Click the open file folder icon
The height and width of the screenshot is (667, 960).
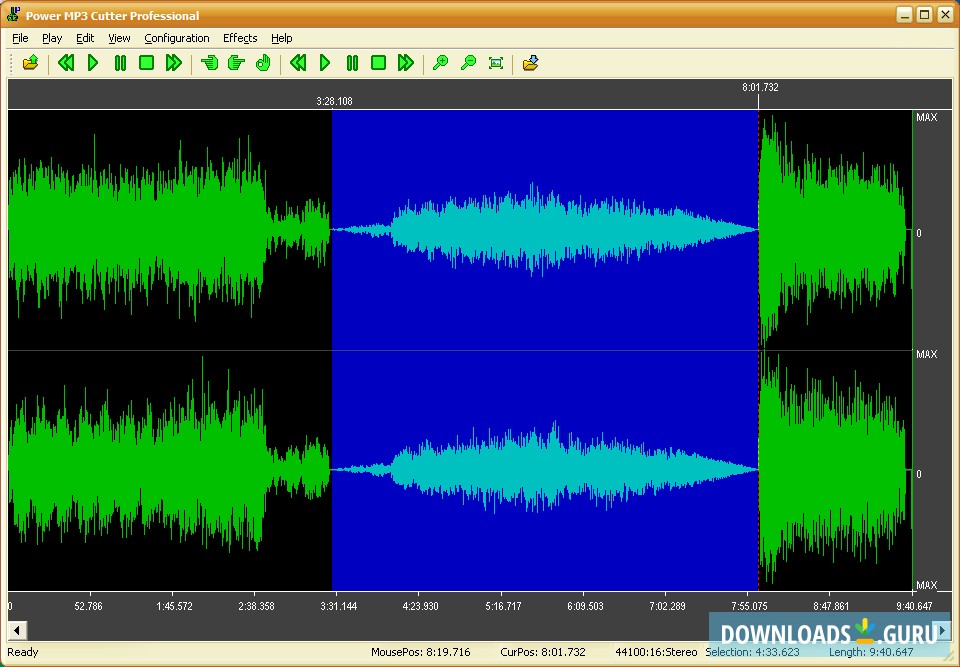pyautogui.click(x=31, y=63)
